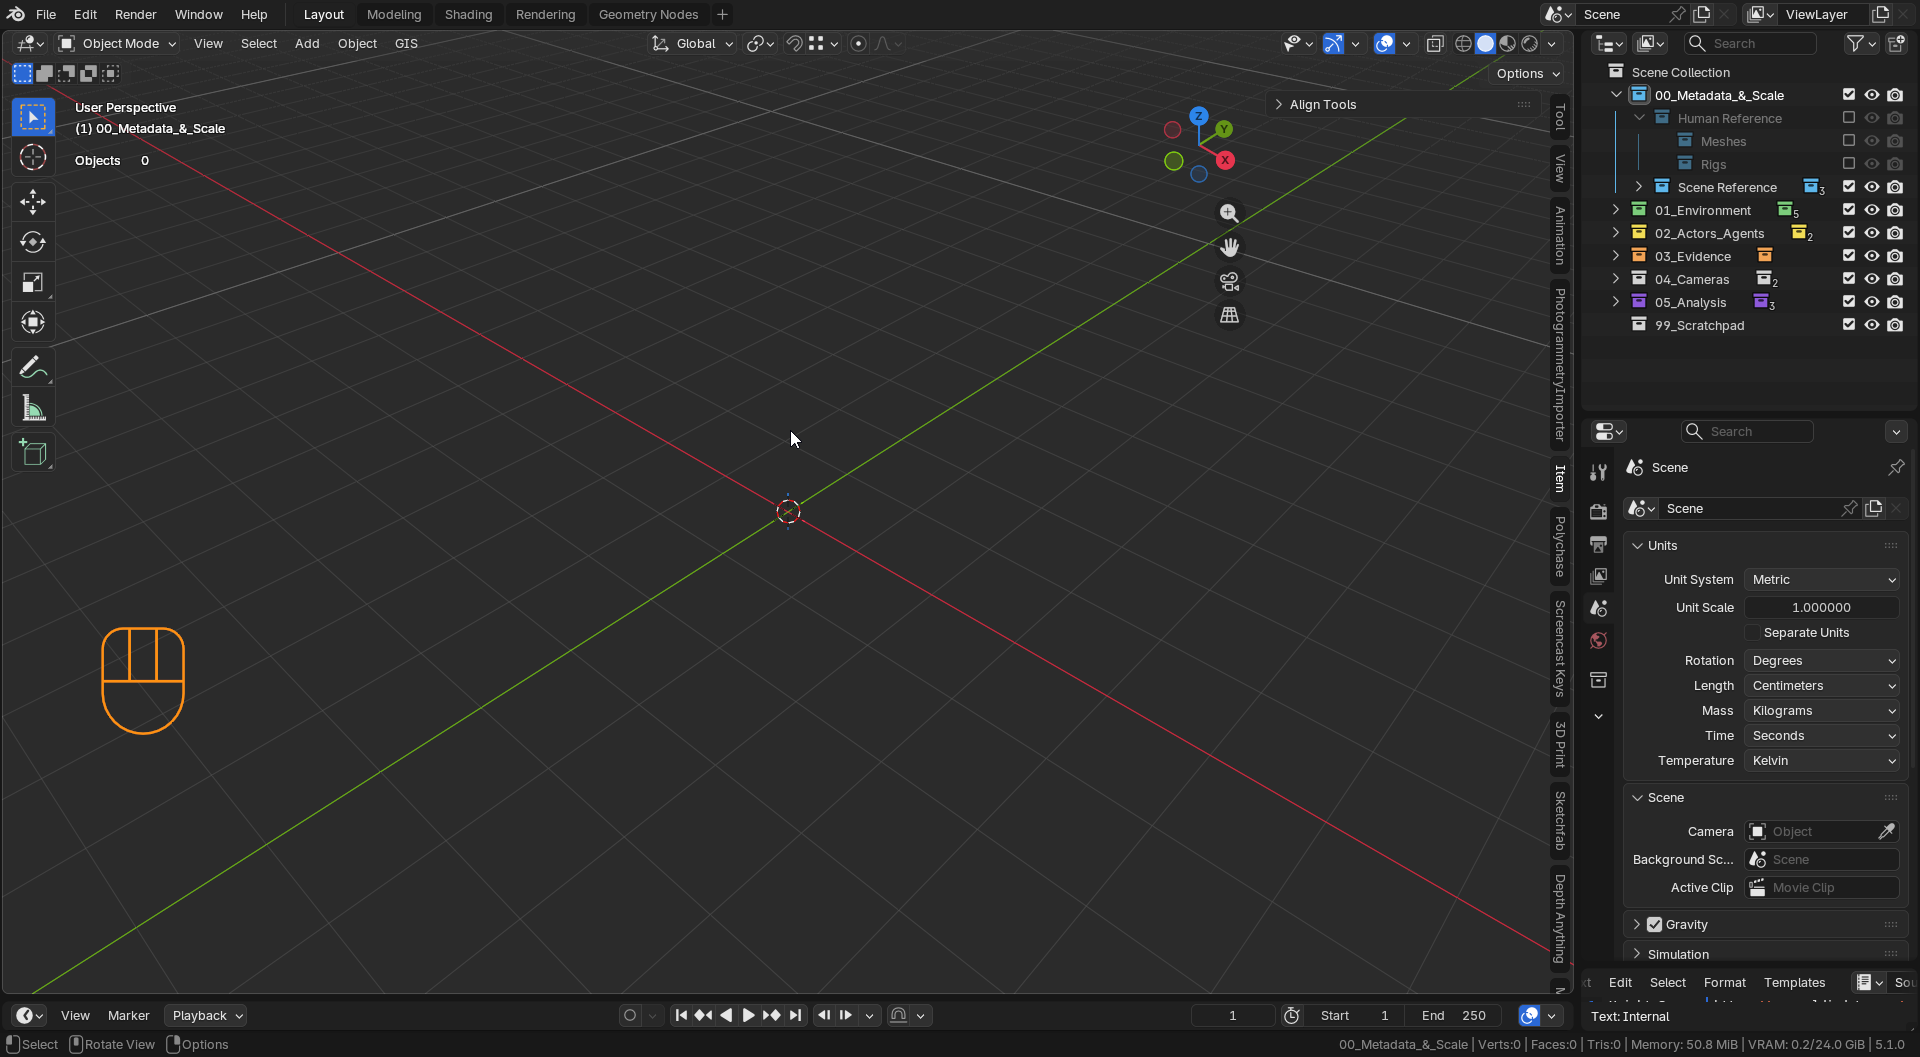Choose the Measure tool
The image size is (1920, 1057).
[x=33, y=408]
